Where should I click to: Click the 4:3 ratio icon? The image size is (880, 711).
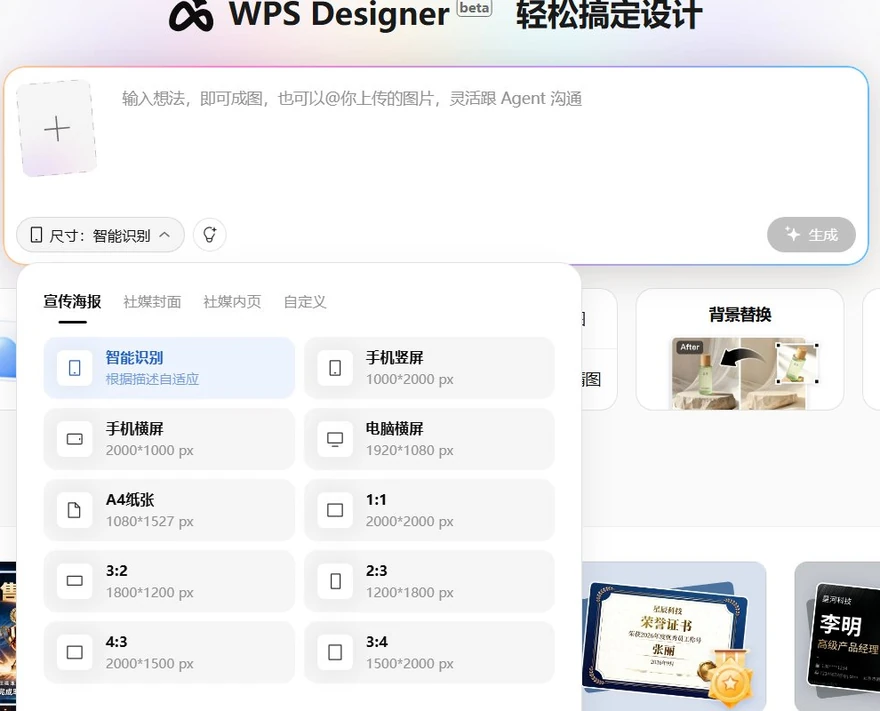[x=75, y=652]
